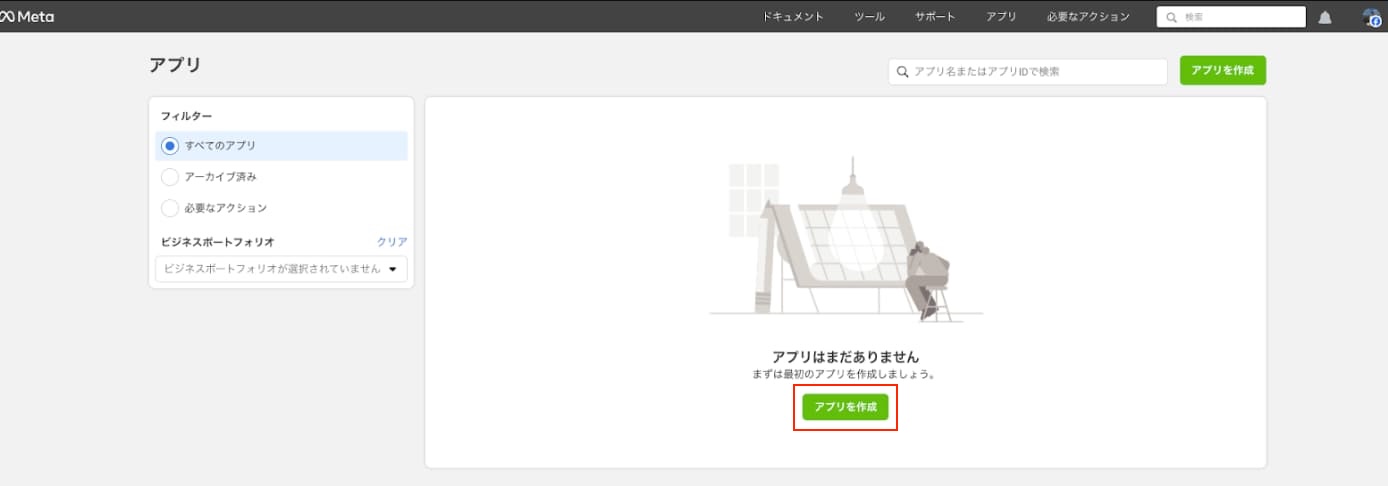Open 必要なアクション in the top navigation

(1088, 17)
